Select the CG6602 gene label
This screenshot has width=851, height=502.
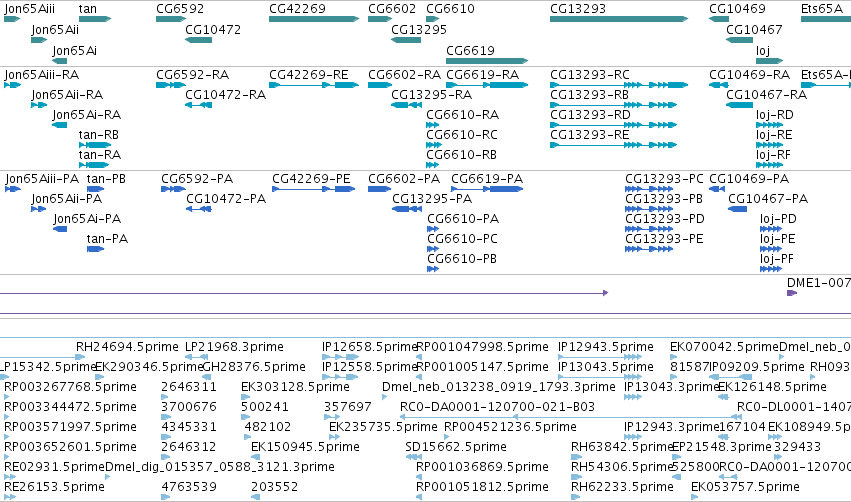pos(391,9)
